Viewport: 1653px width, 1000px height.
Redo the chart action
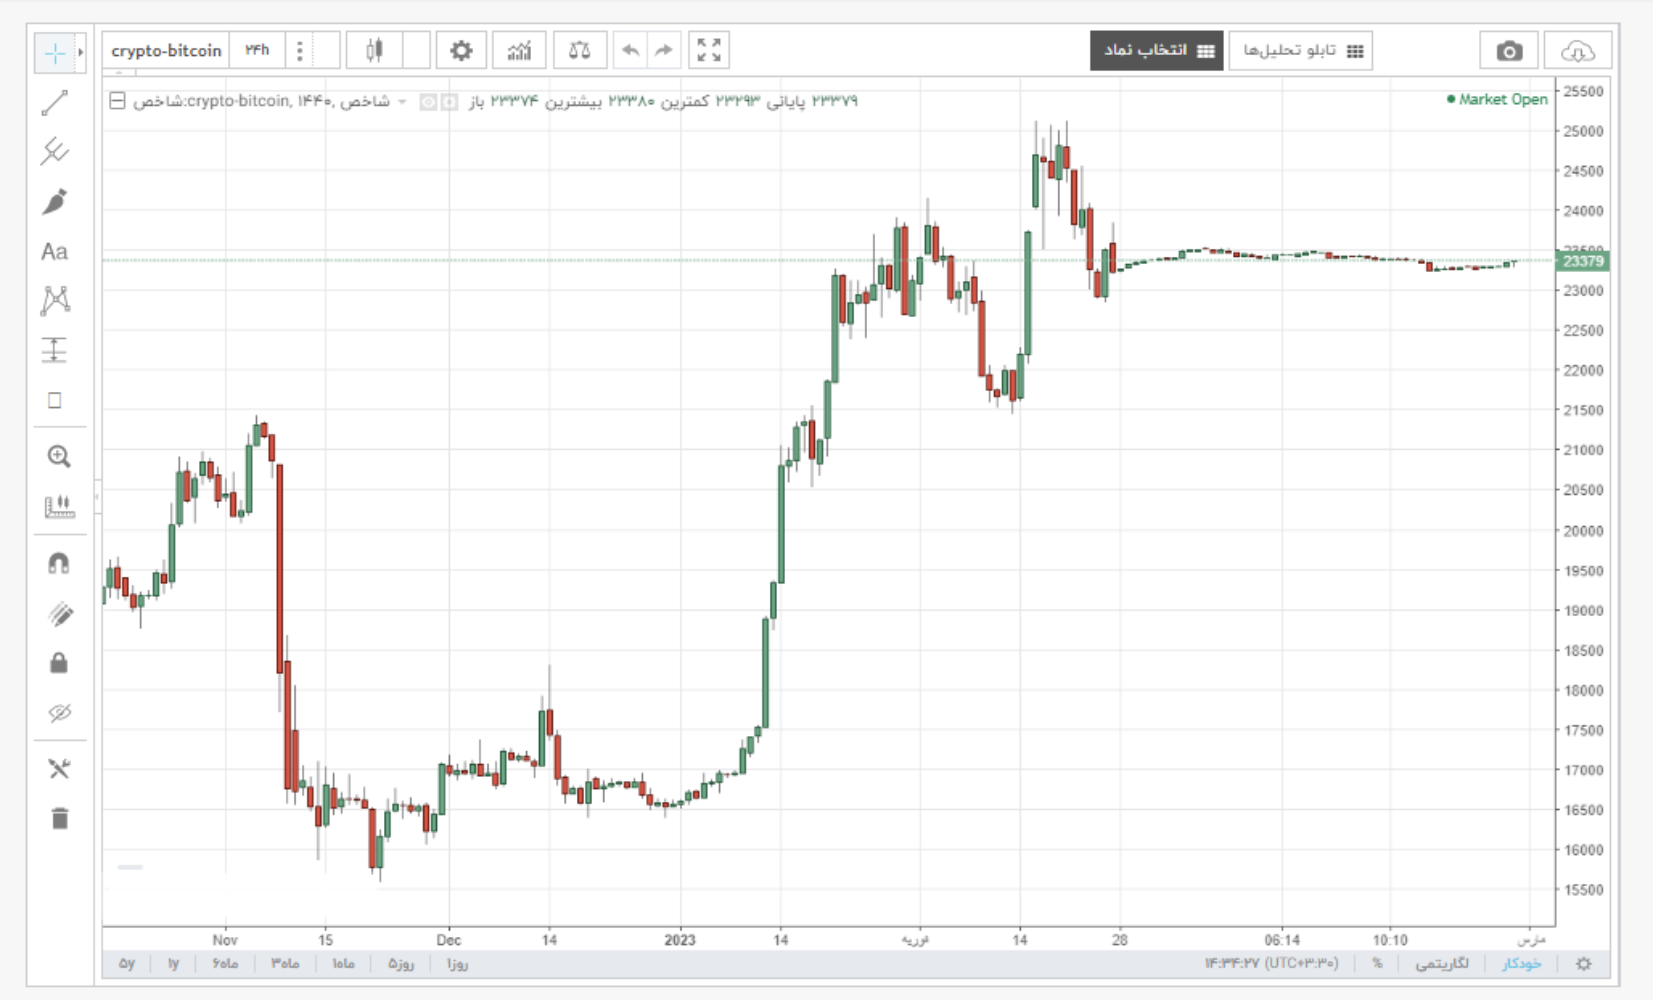pyautogui.click(x=663, y=50)
